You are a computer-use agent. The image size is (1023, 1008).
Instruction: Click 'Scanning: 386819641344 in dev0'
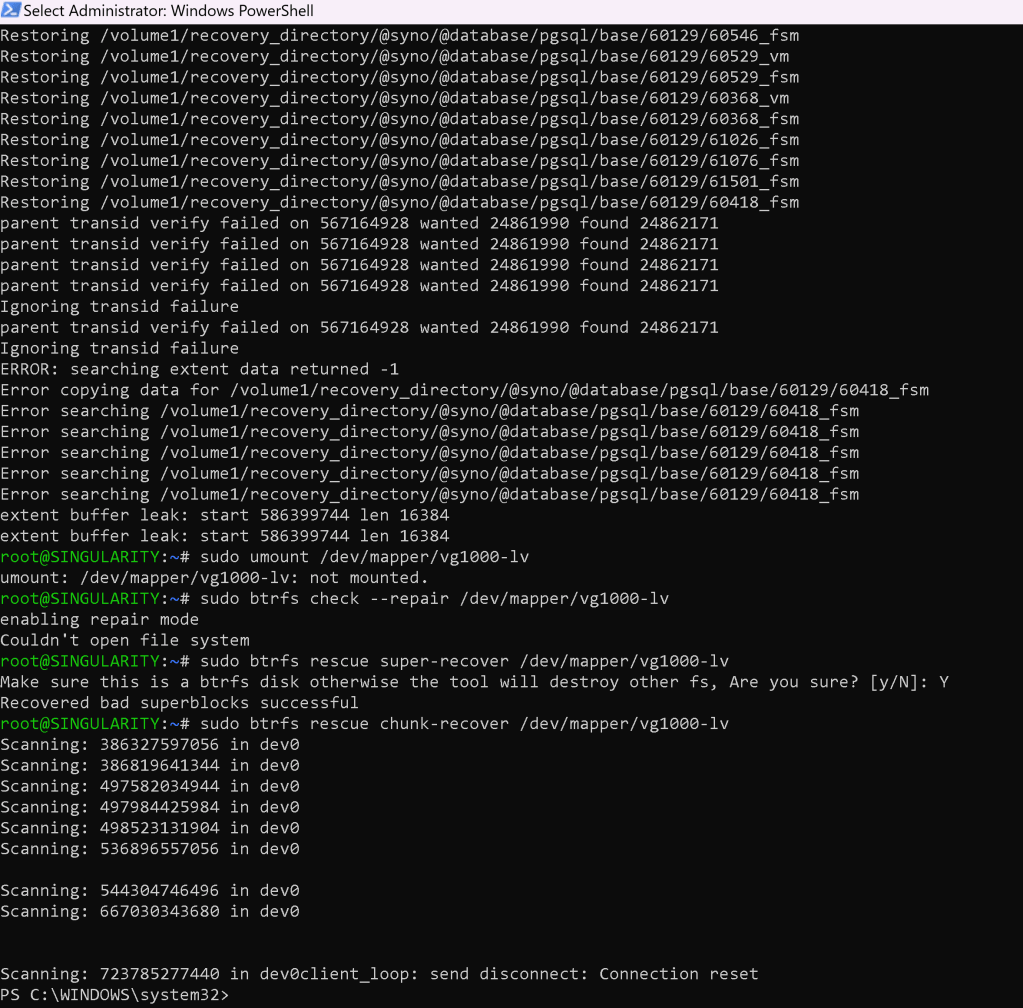point(149,766)
